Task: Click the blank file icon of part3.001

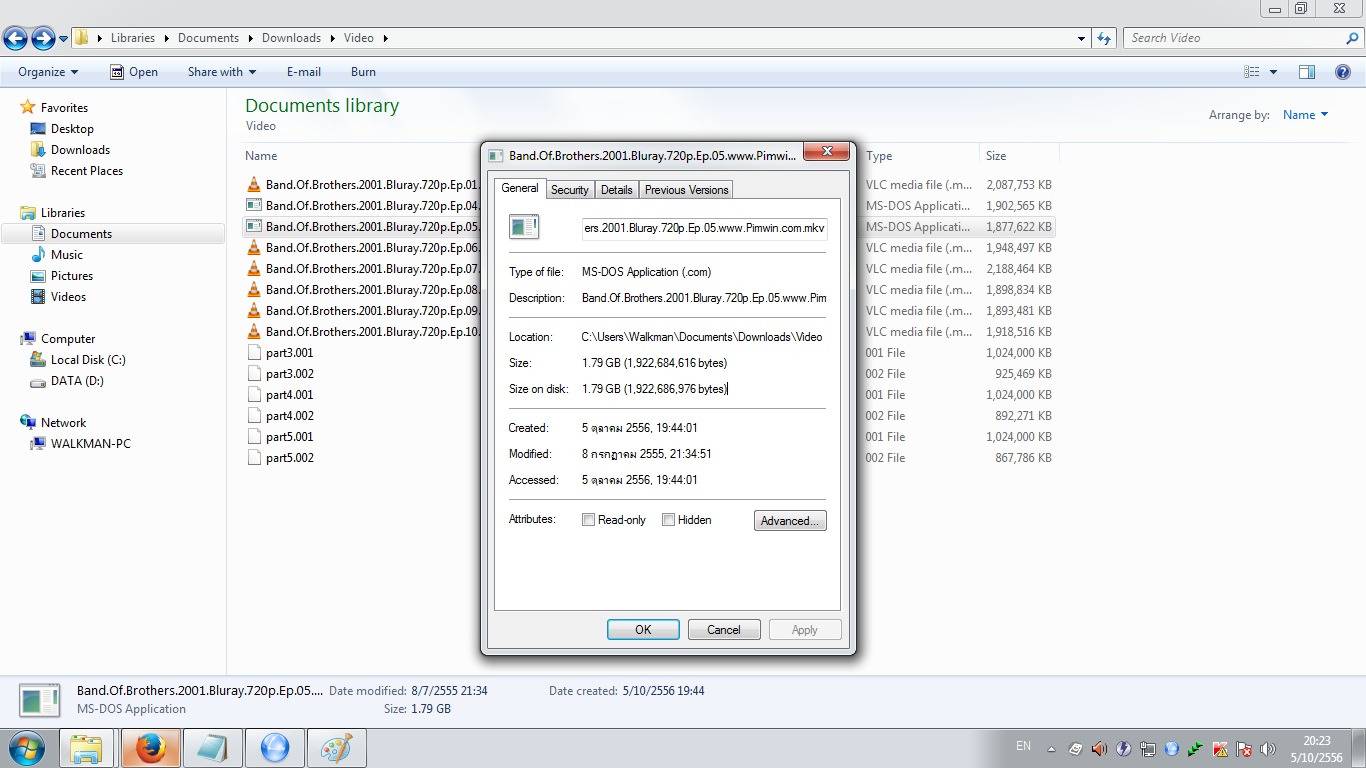Action: tap(254, 353)
